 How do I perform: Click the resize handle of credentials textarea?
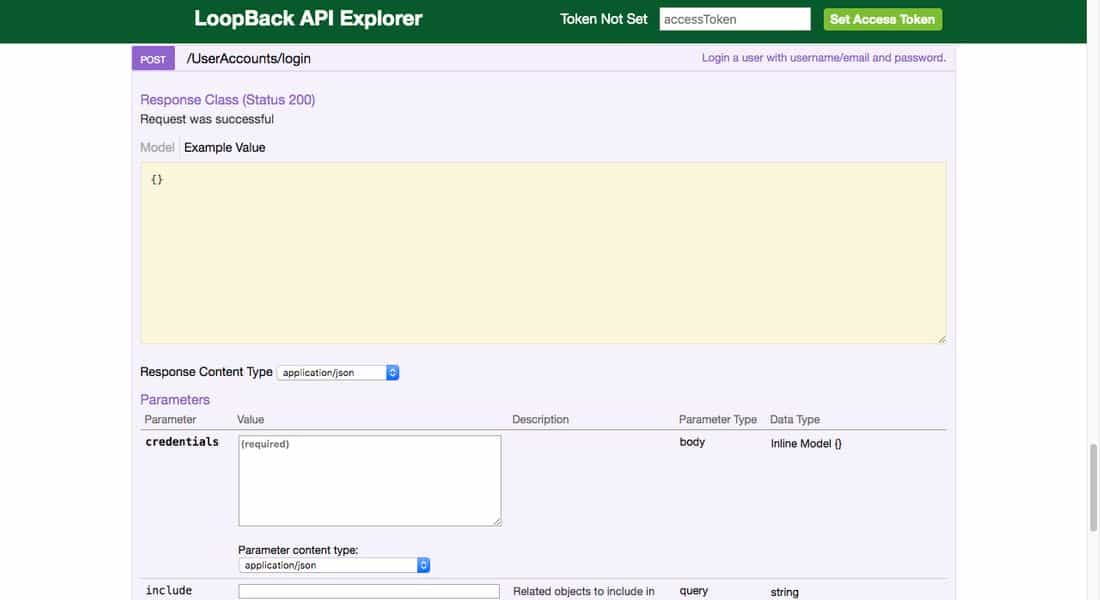coord(497,521)
